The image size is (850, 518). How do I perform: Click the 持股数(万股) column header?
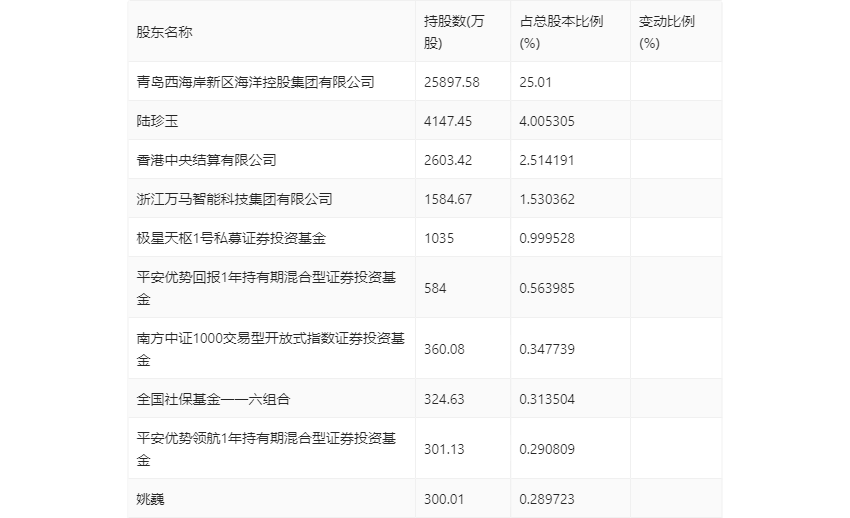(454, 32)
